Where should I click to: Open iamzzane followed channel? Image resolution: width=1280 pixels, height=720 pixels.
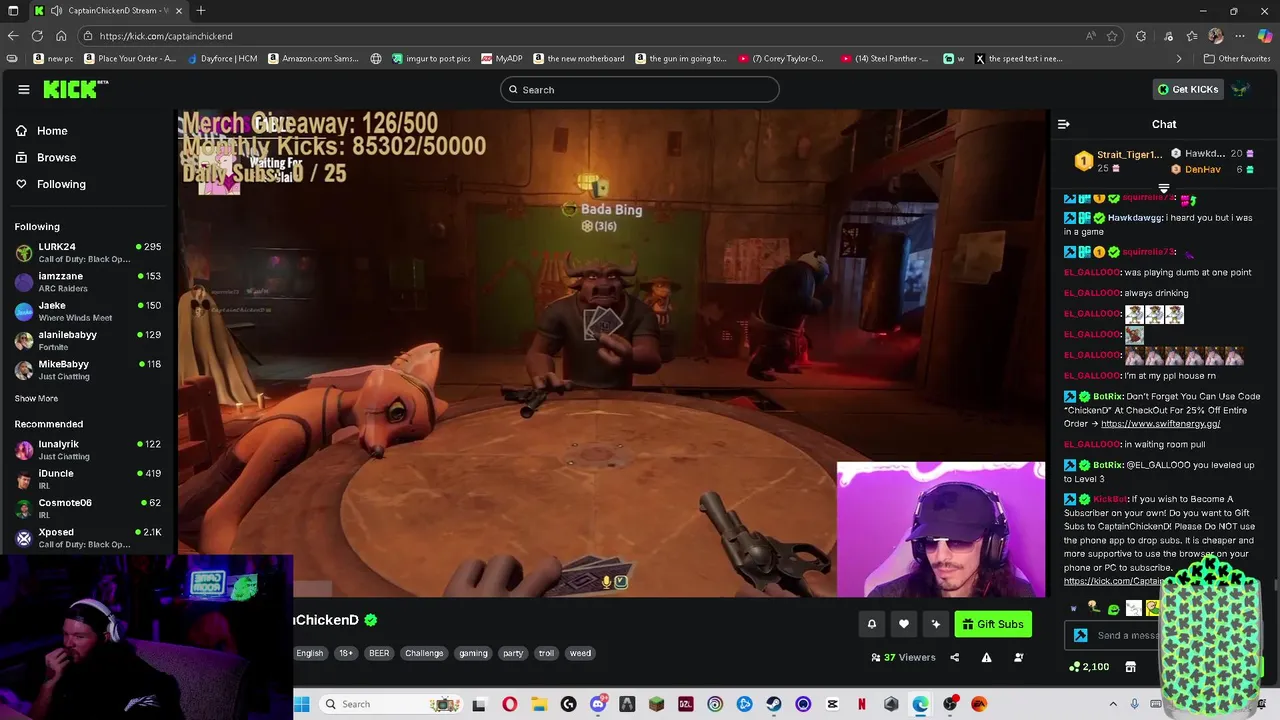pyautogui.click(x=88, y=282)
